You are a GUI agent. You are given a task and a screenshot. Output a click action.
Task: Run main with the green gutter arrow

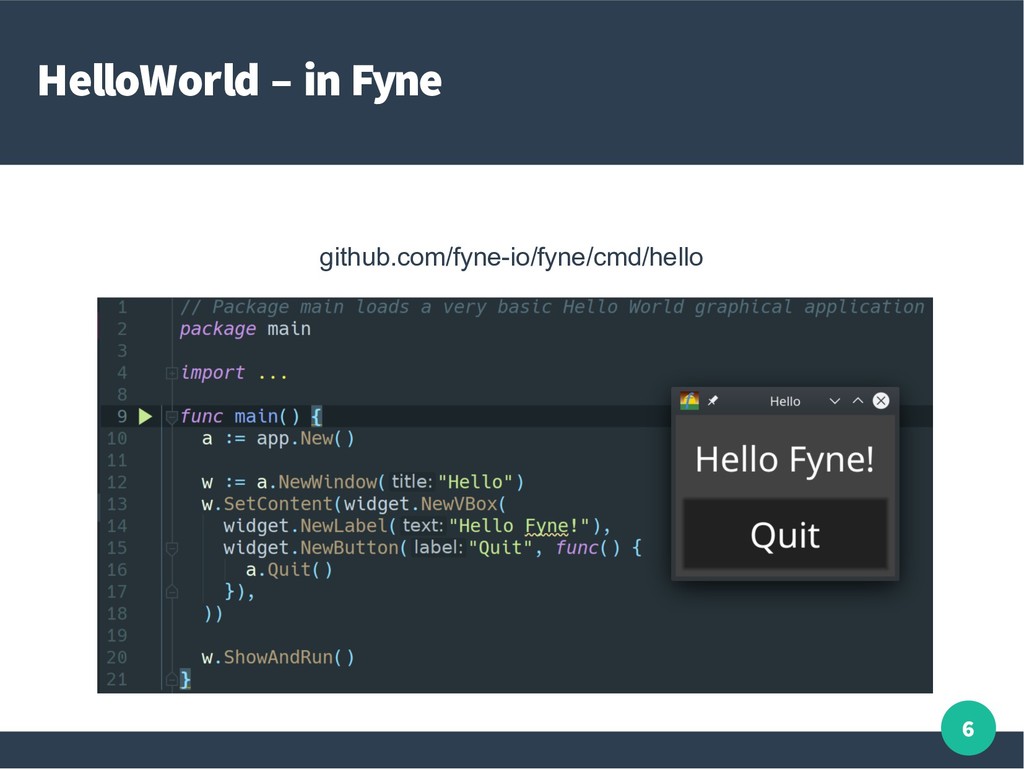point(146,416)
